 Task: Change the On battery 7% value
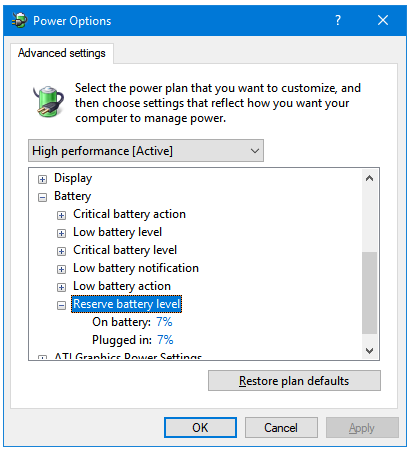point(164,322)
